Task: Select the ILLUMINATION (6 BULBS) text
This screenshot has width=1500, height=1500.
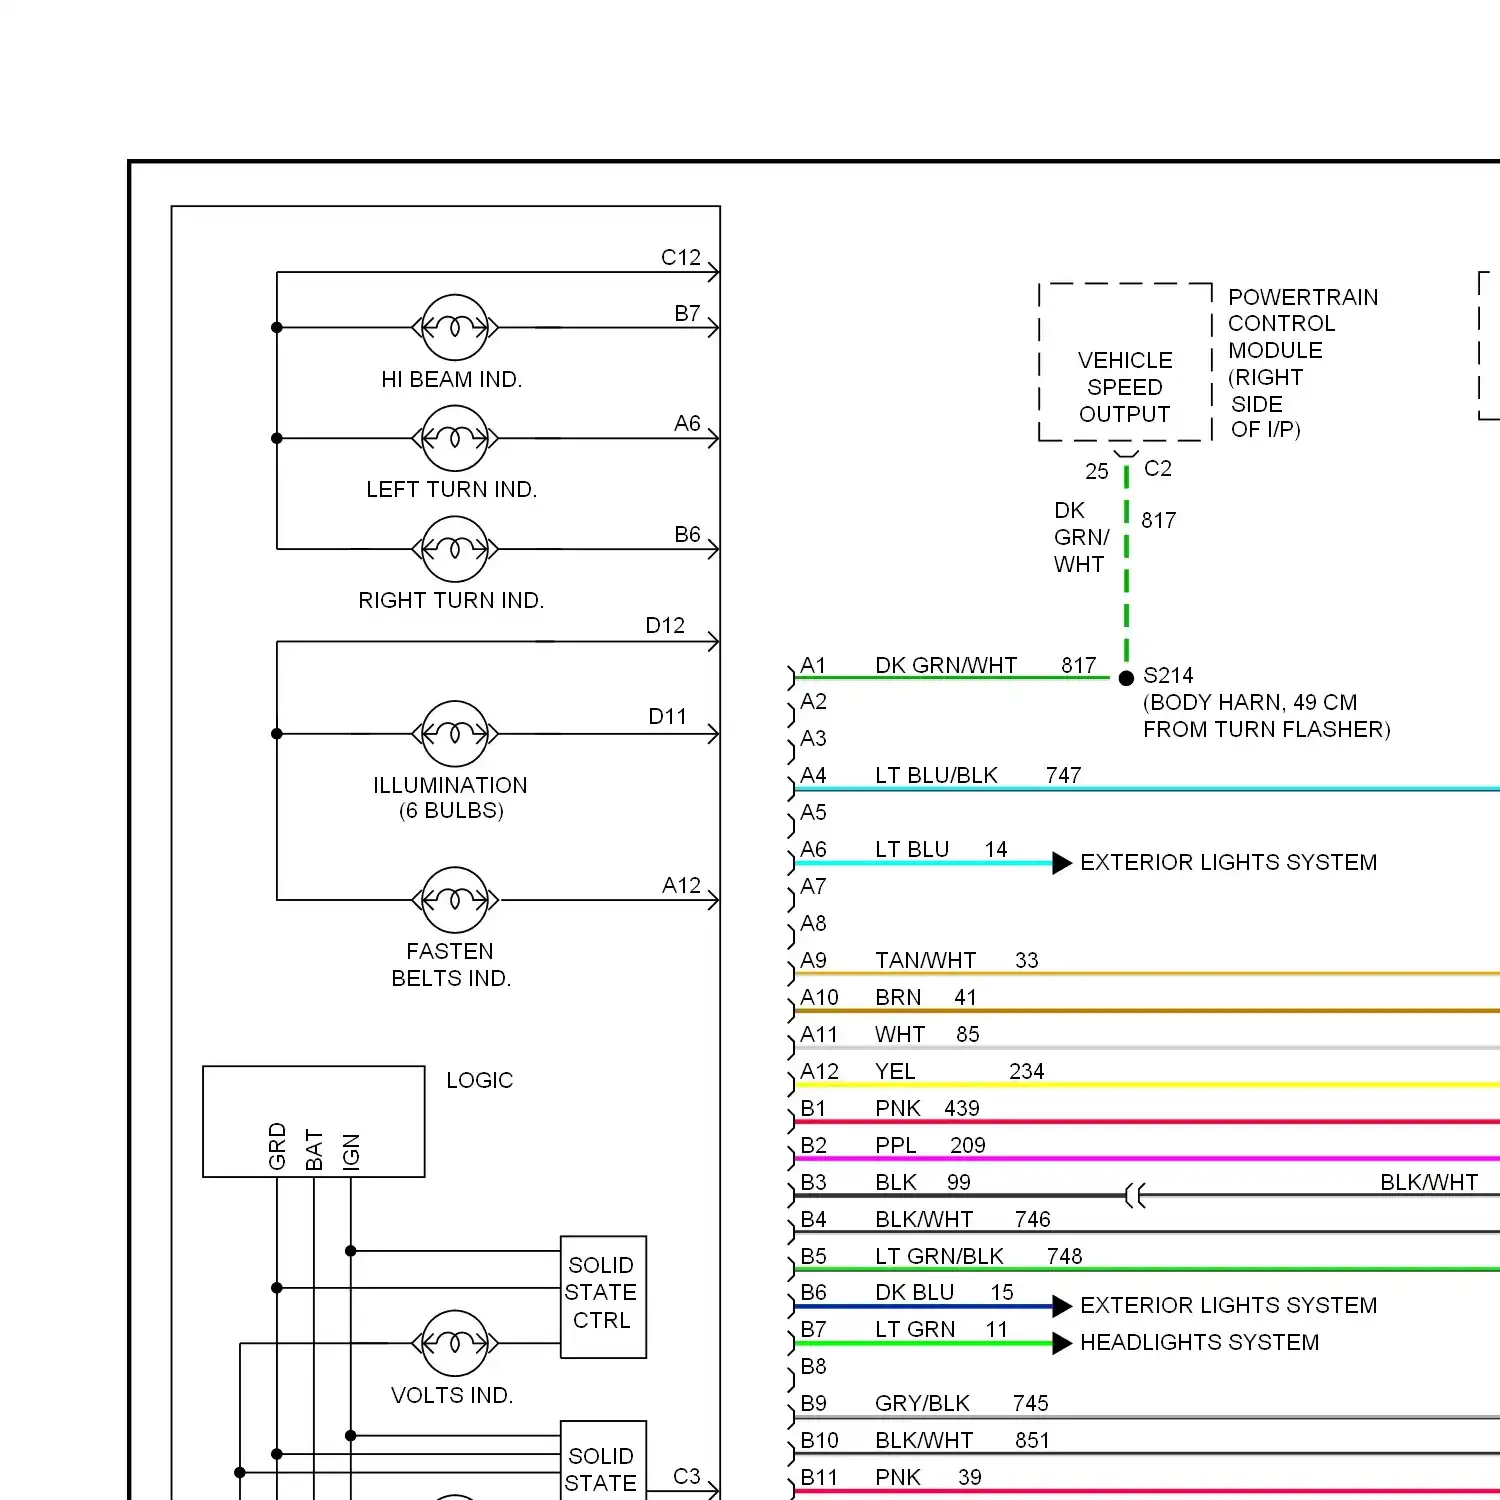Action: 451,798
